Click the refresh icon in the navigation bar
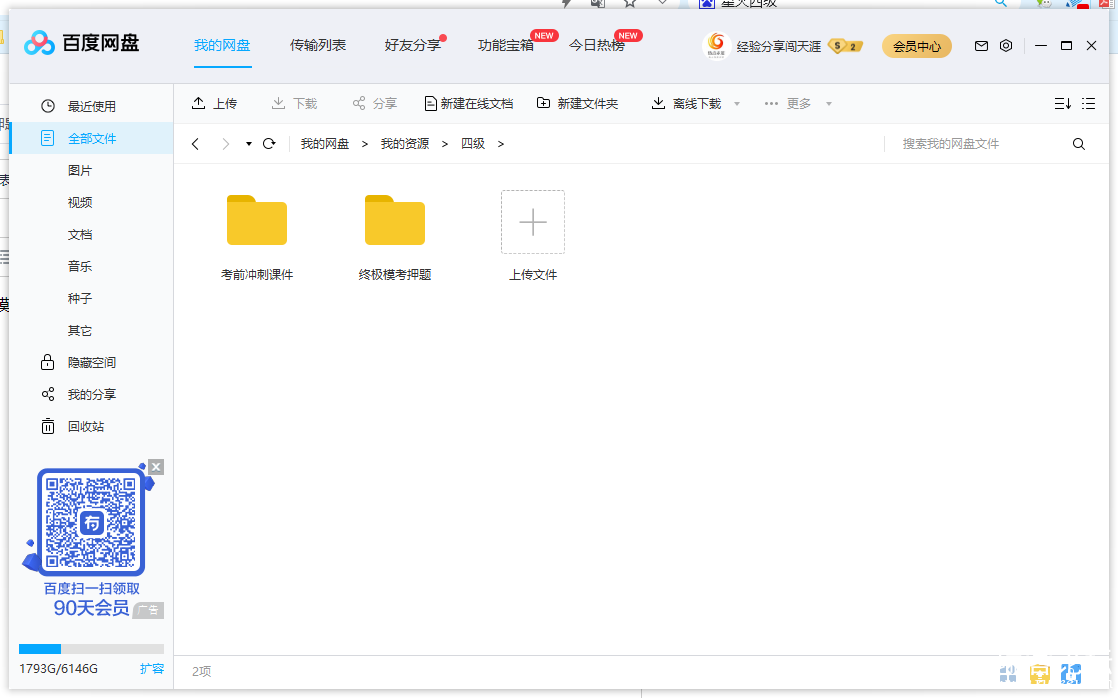This screenshot has width=1118, height=698. click(x=269, y=144)
